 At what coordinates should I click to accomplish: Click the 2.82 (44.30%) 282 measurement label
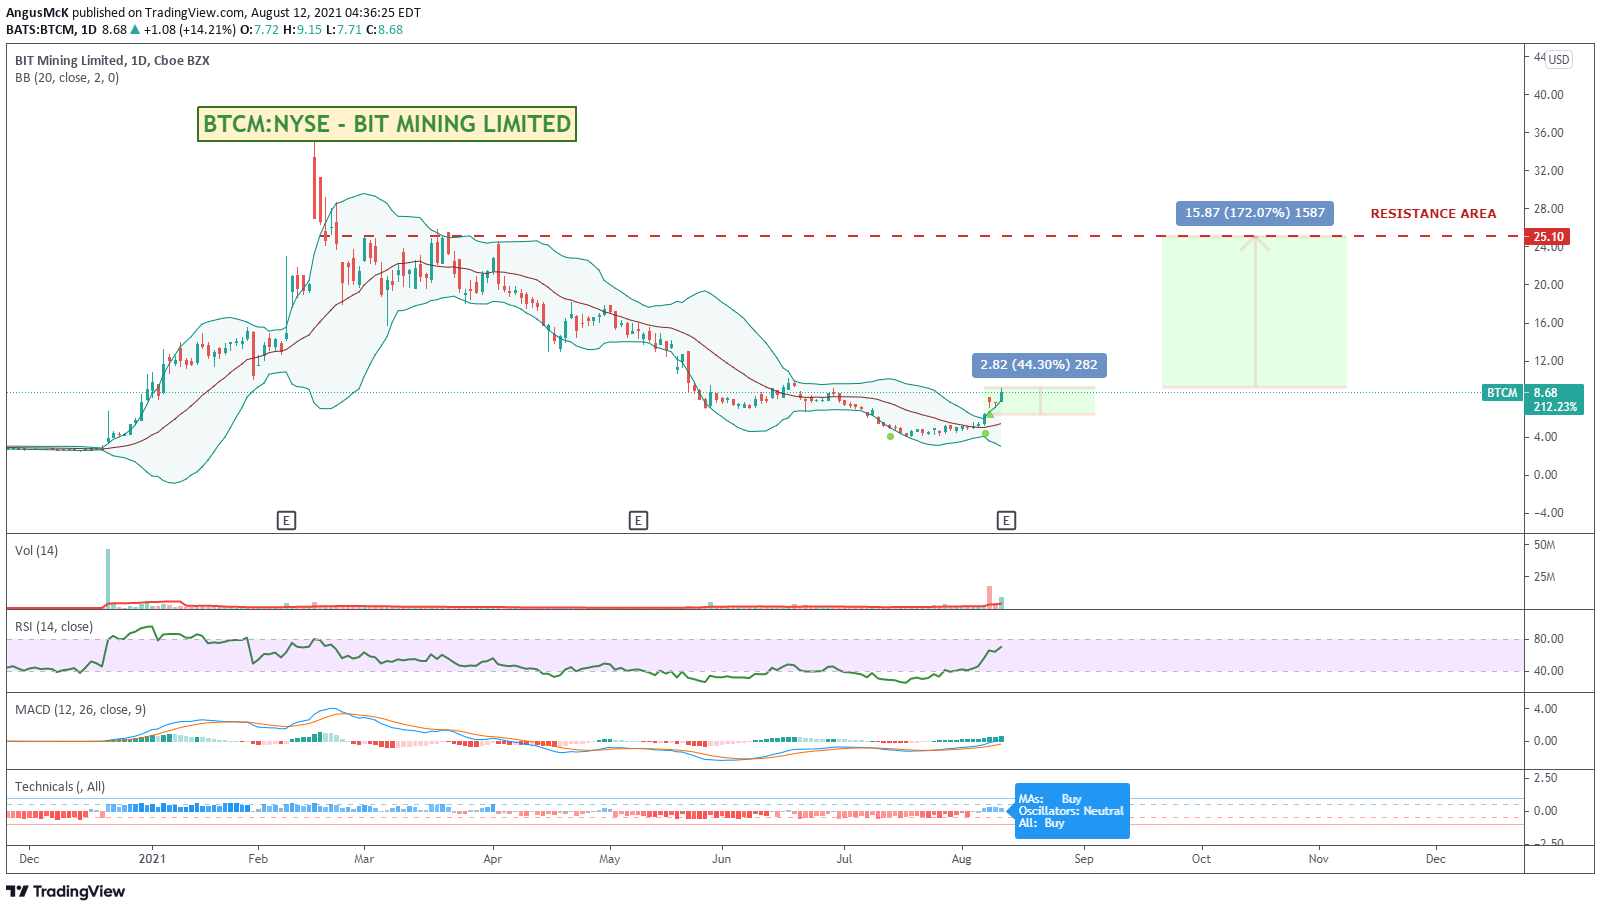pyautogui.click(x=1039, y=365)
